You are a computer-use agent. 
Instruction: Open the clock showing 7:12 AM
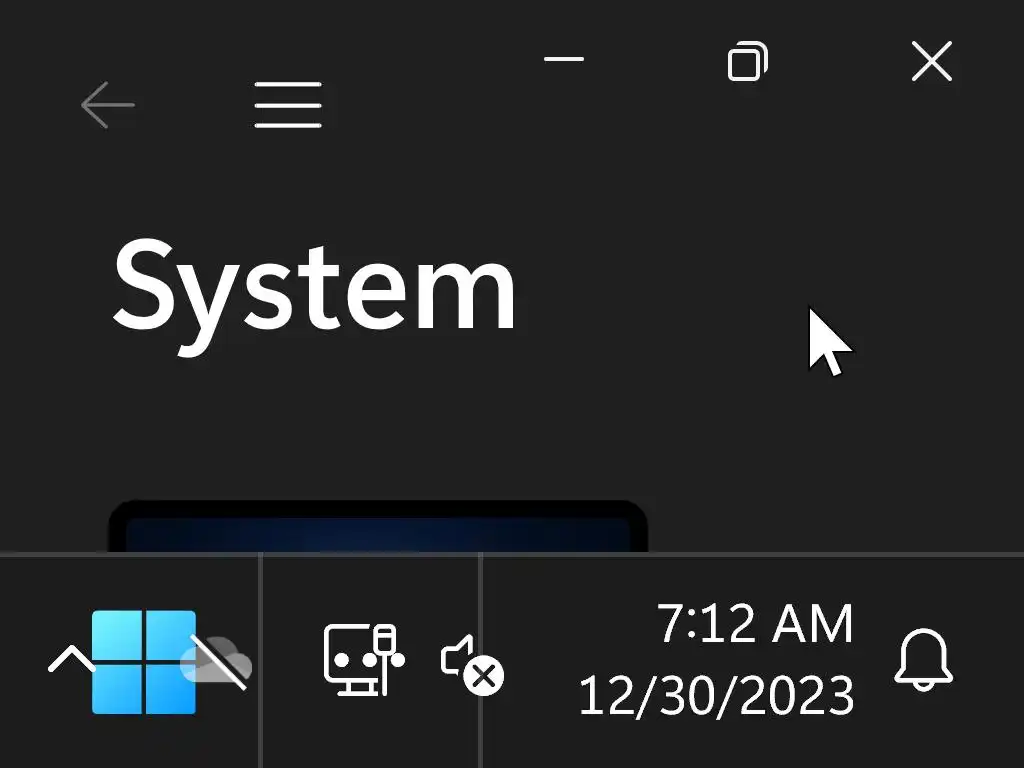click(755, 623)
